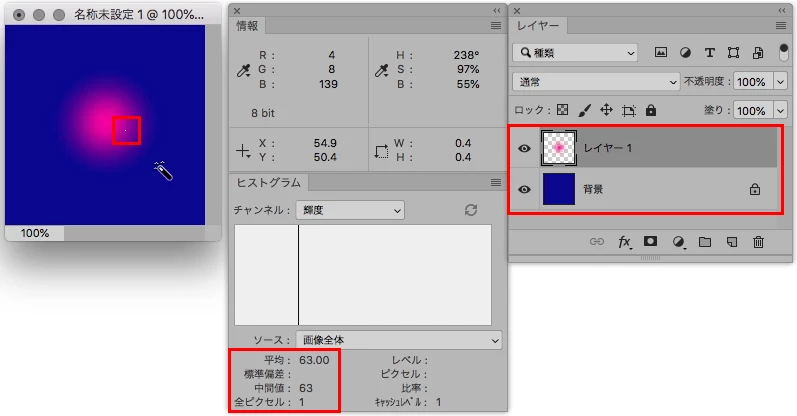This screenshot has height=416, width=797.
Task: Click the 全ピクセル 1 value
Action: click(301, 402)
